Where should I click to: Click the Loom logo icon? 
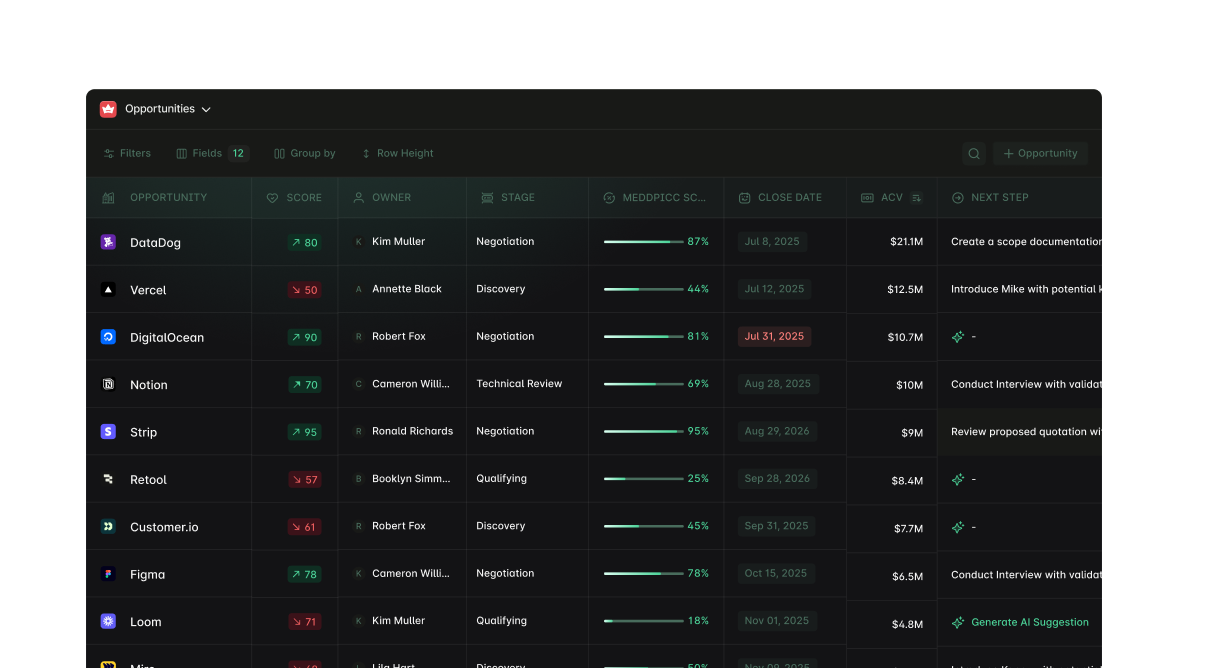point(108,621)
